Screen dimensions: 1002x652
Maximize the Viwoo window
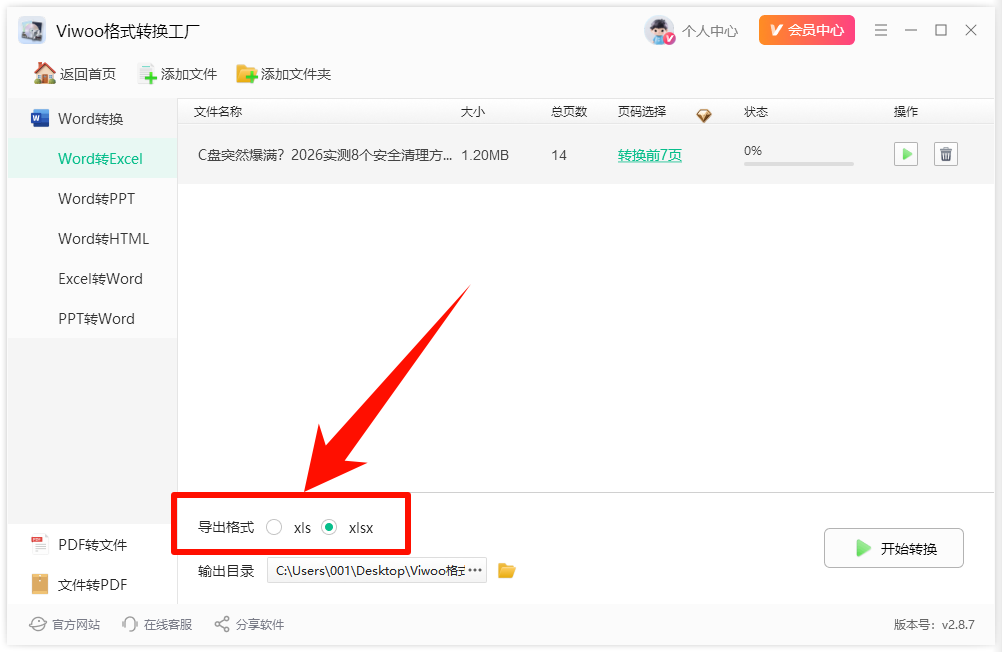(x=941, y=30)
